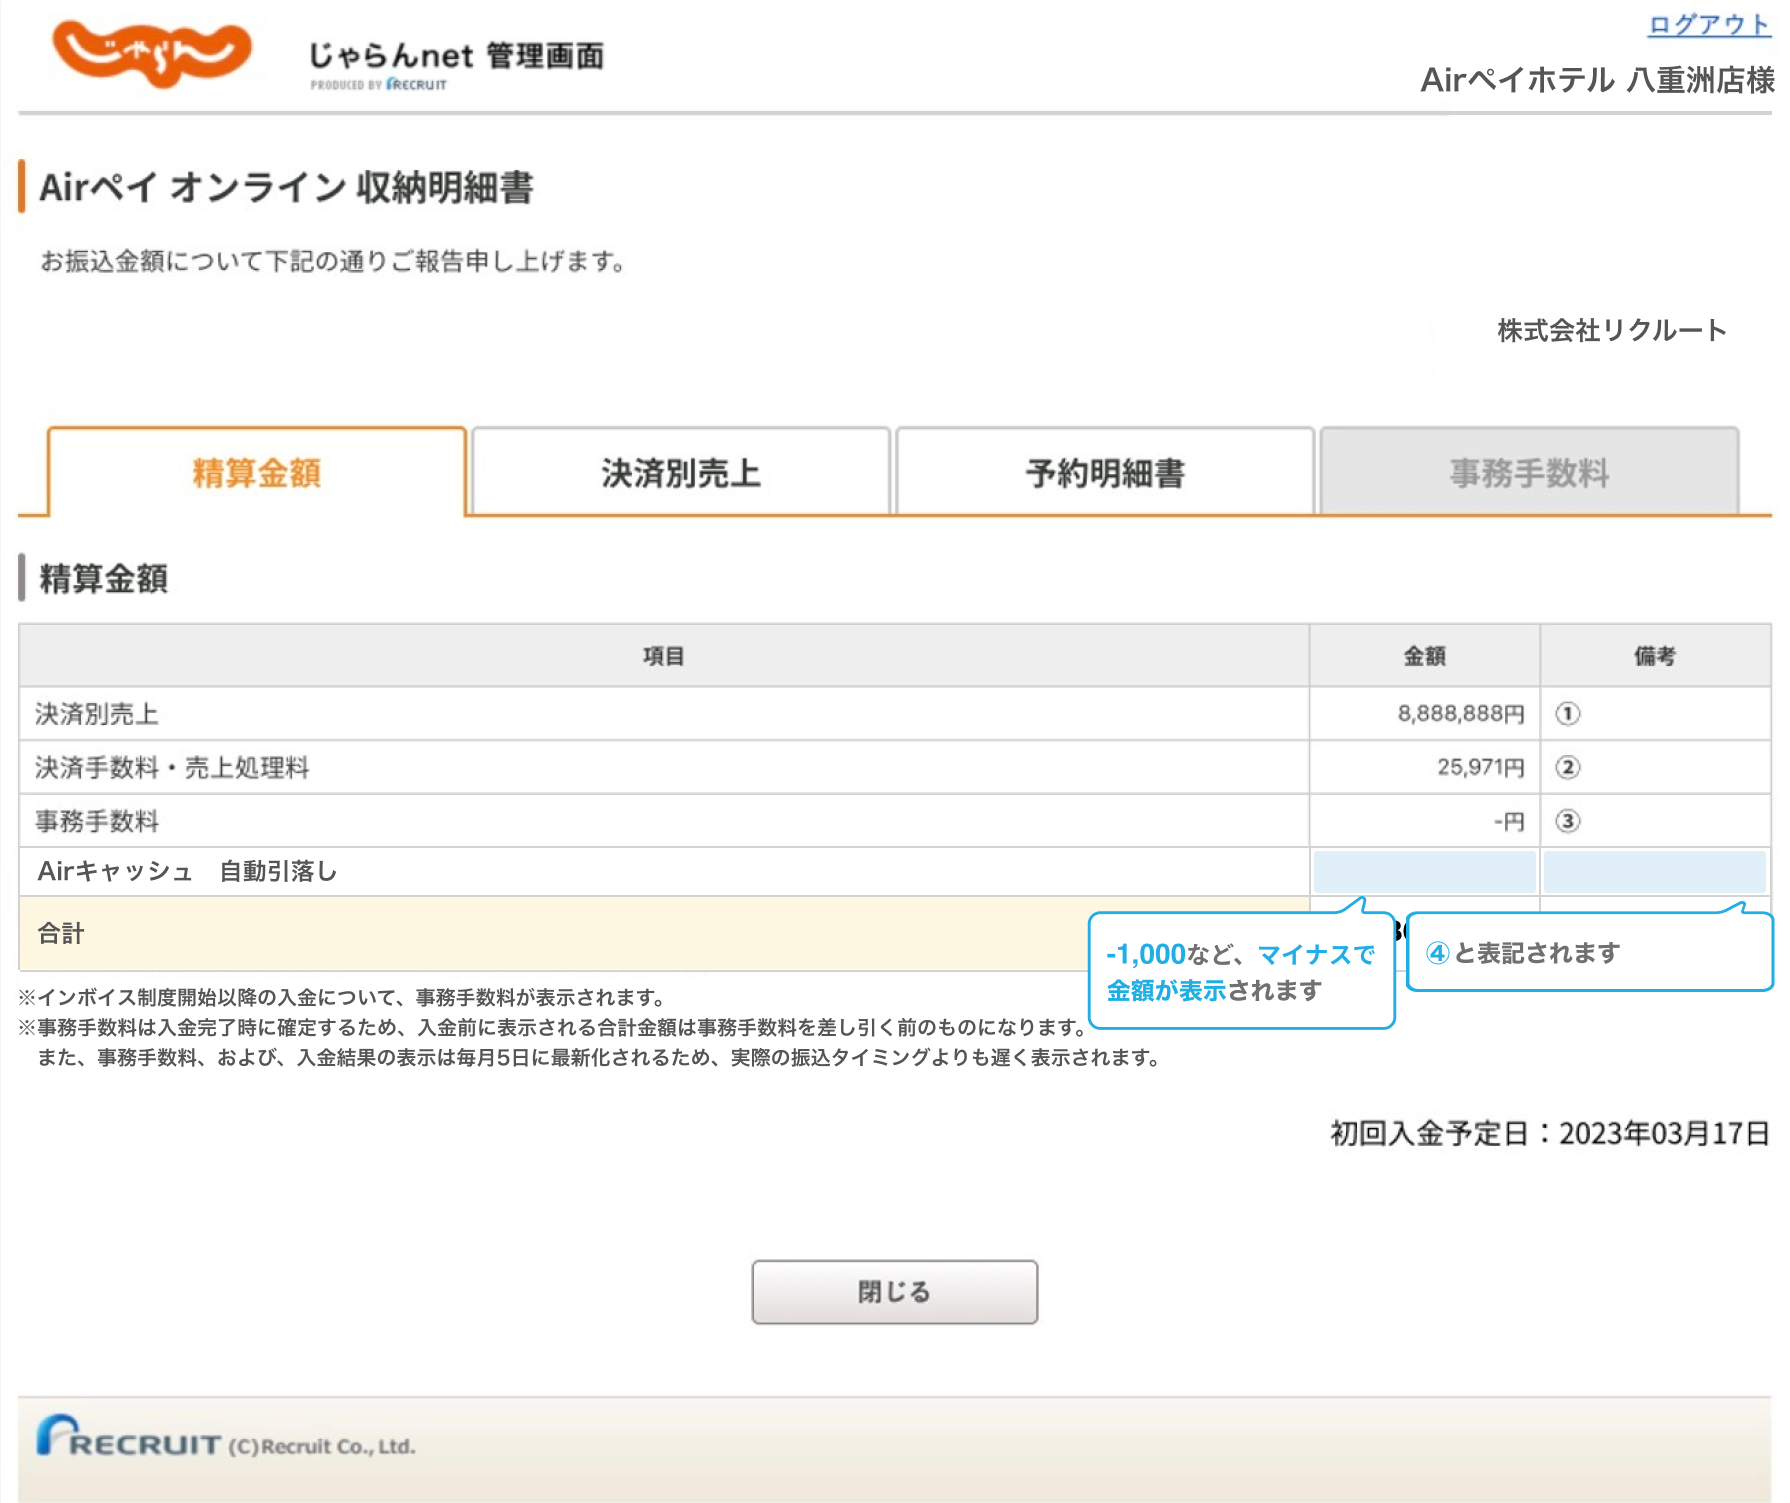Viewport: 1790px width, 1503px height.
Task: Click the 初回入金予定日 date text
Action: pos(1550,1133)
